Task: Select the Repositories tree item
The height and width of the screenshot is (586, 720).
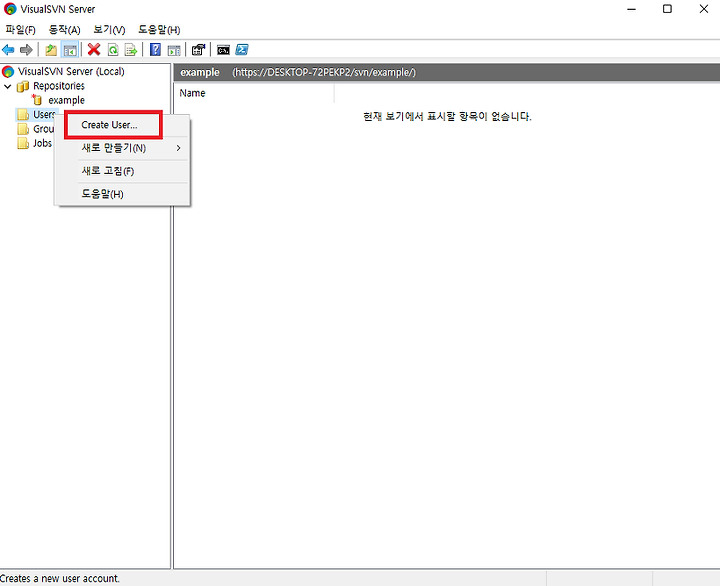Action: pos(59,86)
